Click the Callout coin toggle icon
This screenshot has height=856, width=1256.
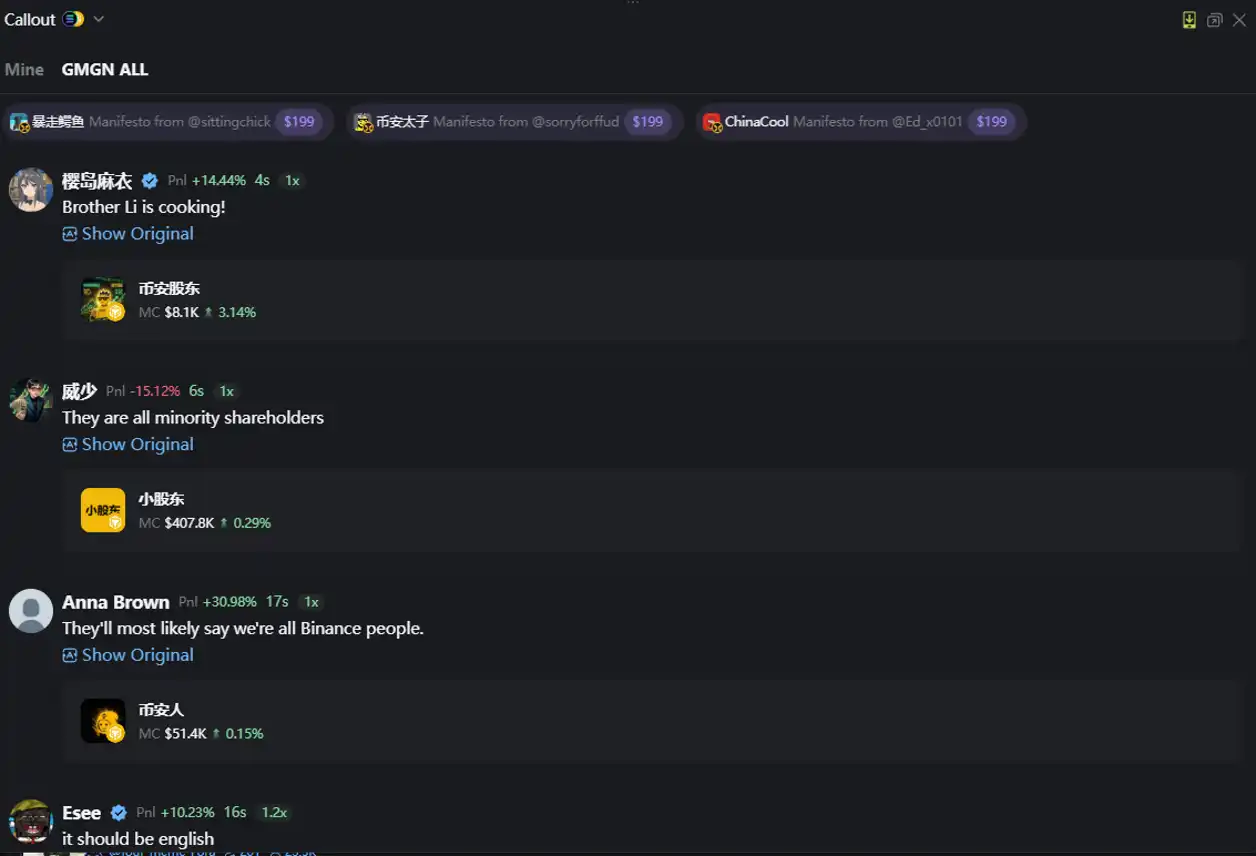click(x=73, y=19)
